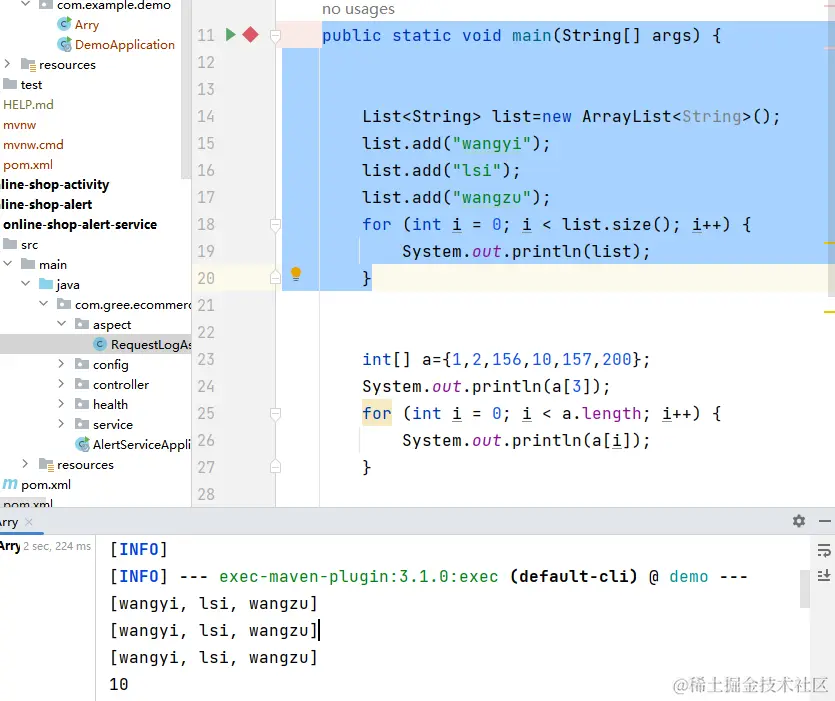Click exec-maven-plugin:3.1.0:exec console text
Image resolution: width=835 pixels, height=701 pixels.
tap(358, 576)
